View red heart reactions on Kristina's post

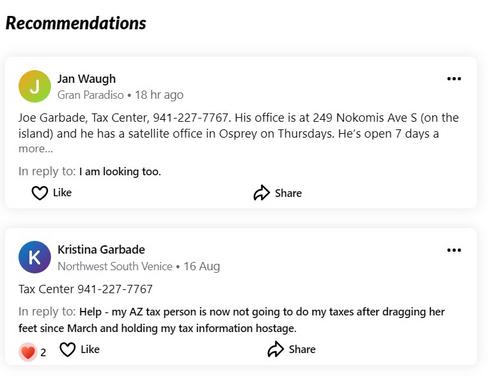28,352
